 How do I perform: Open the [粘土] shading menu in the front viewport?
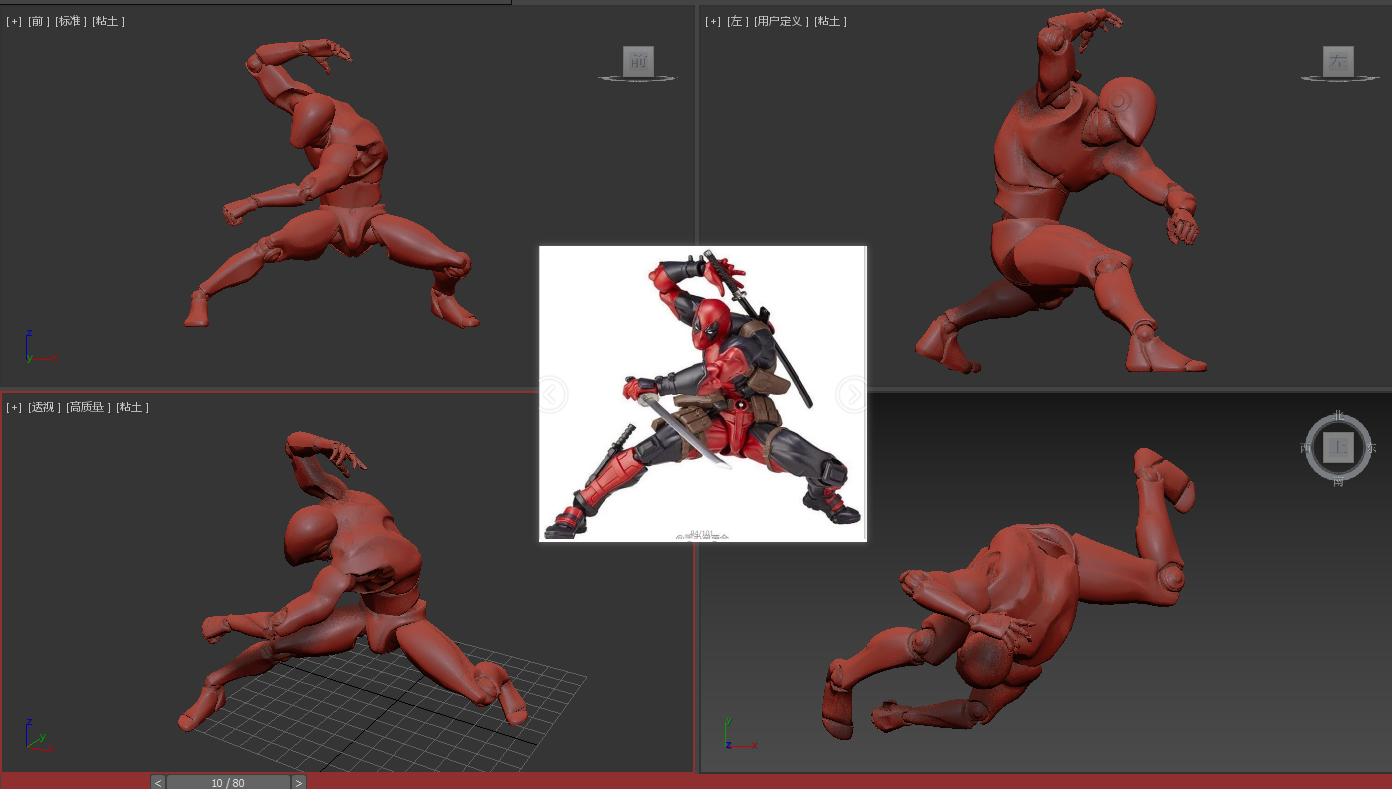click(108, 21)
